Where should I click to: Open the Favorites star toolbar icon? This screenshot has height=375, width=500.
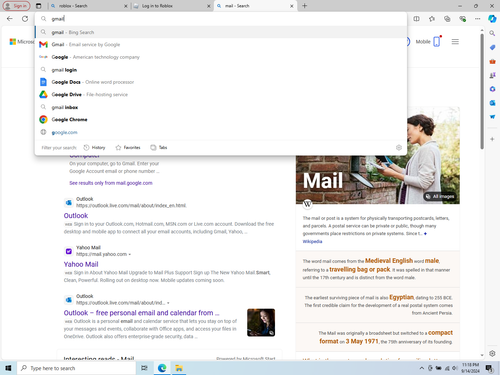click(x=432, y=19)
